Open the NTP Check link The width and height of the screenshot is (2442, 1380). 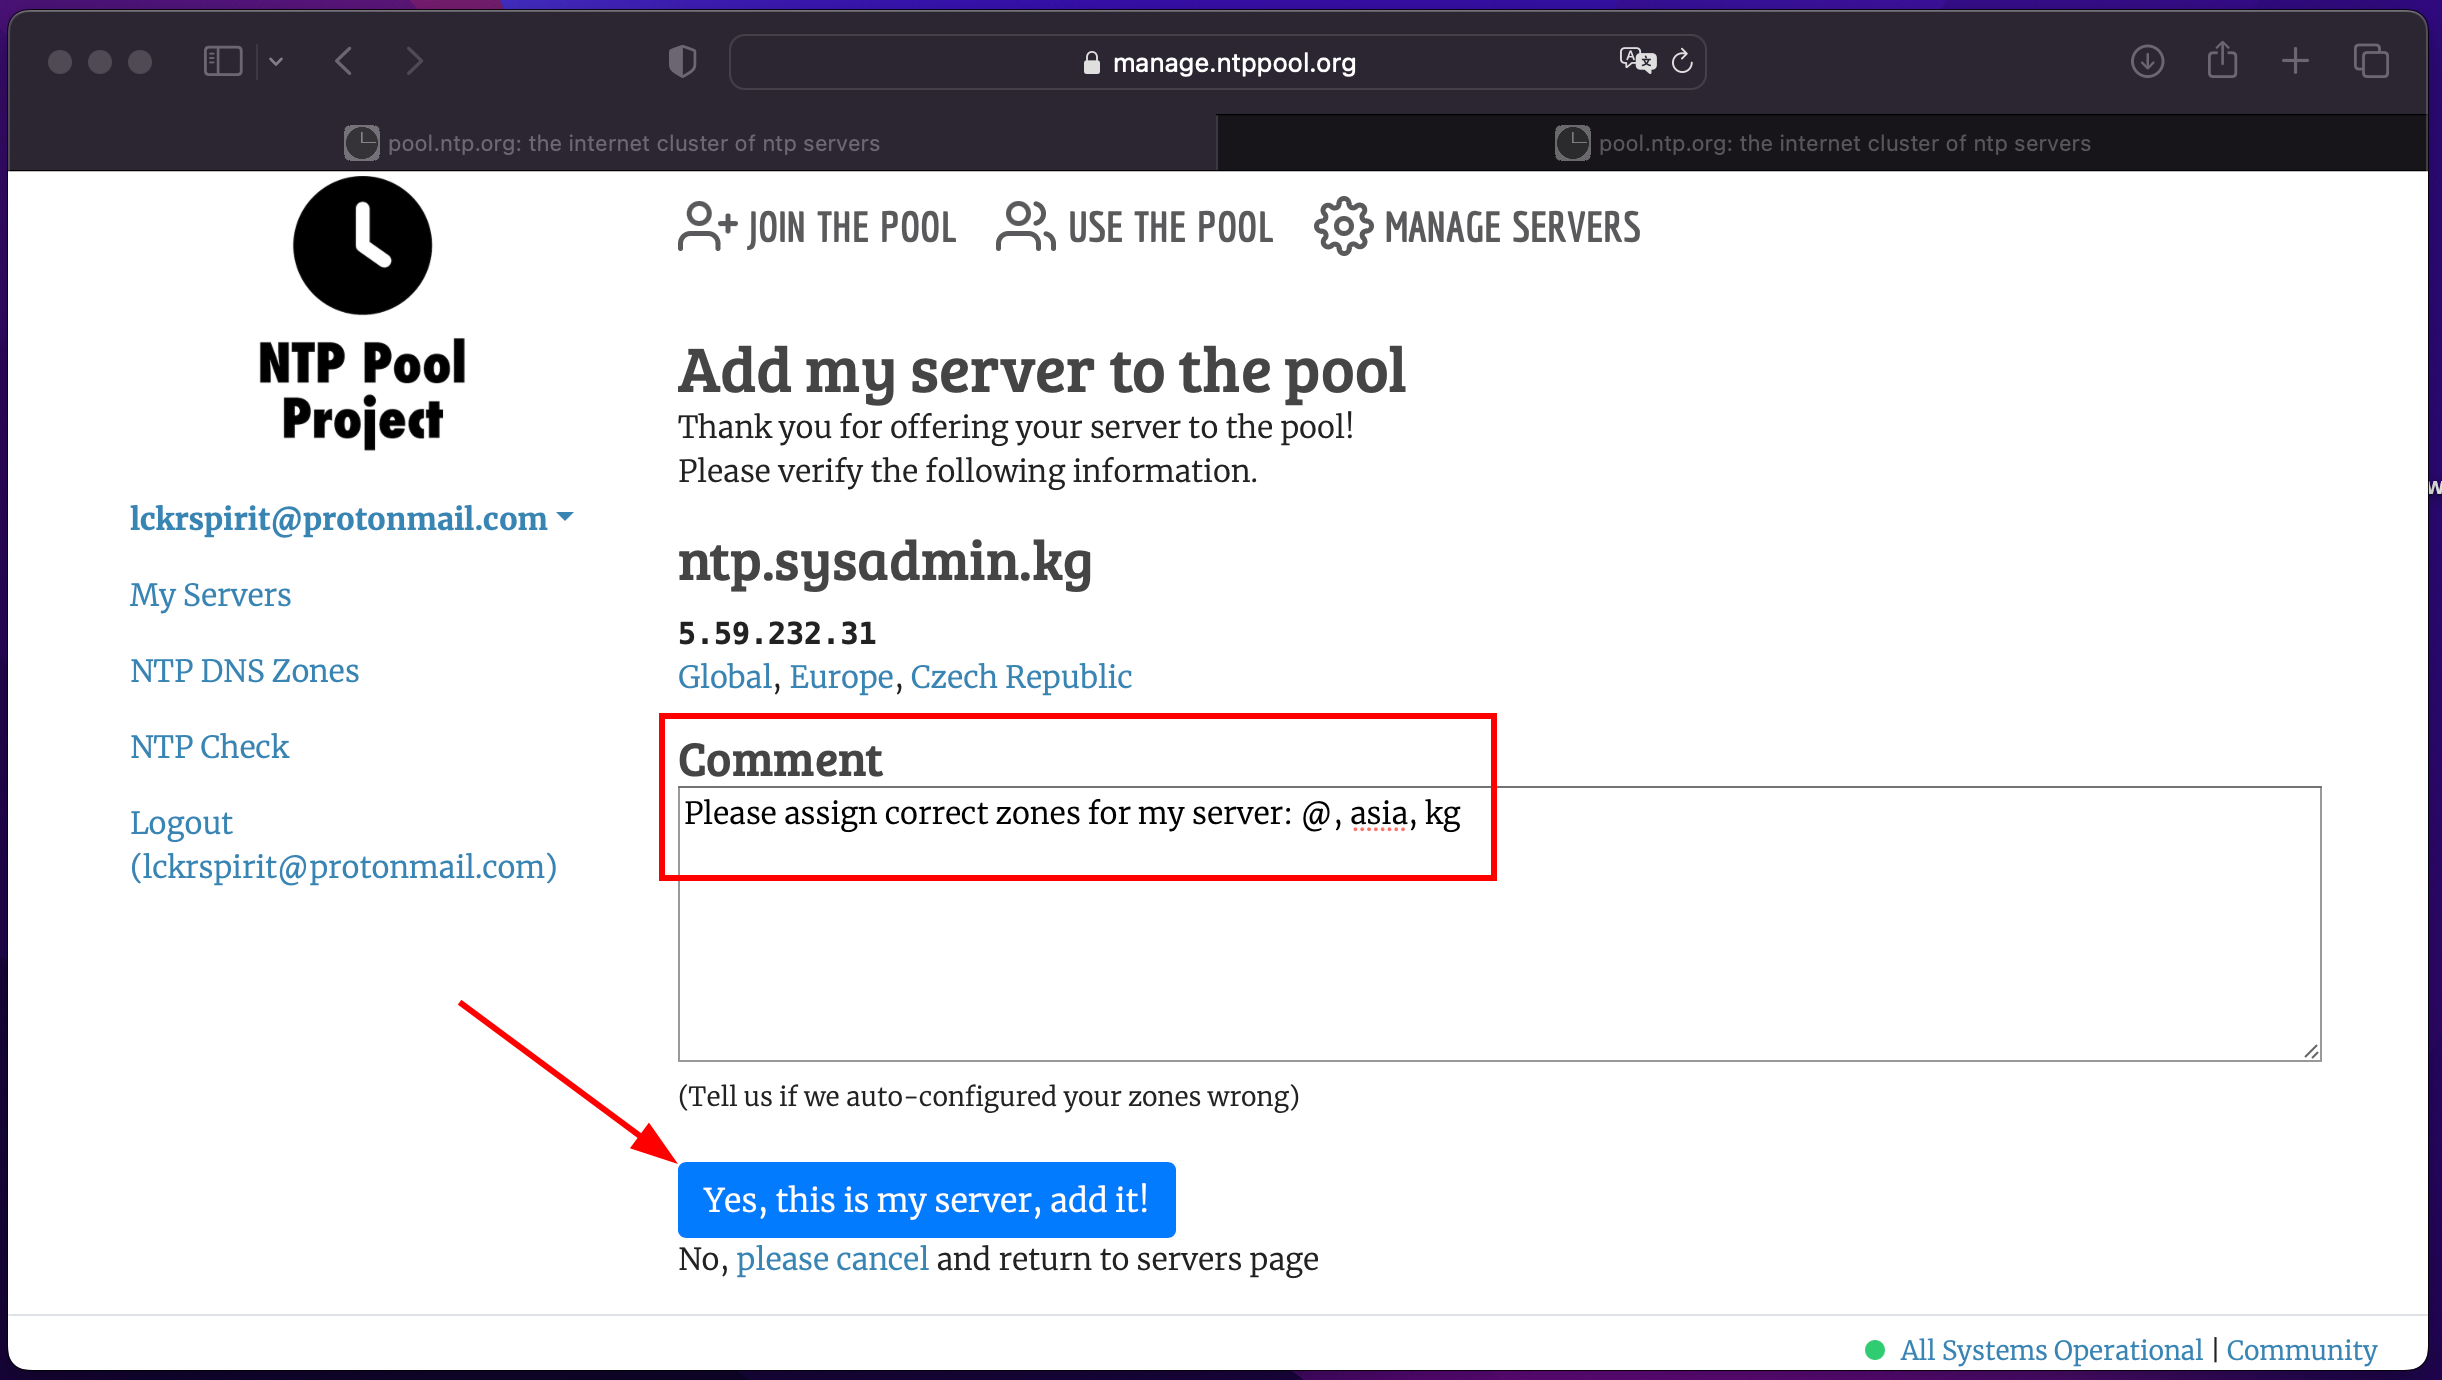point(209,747)
